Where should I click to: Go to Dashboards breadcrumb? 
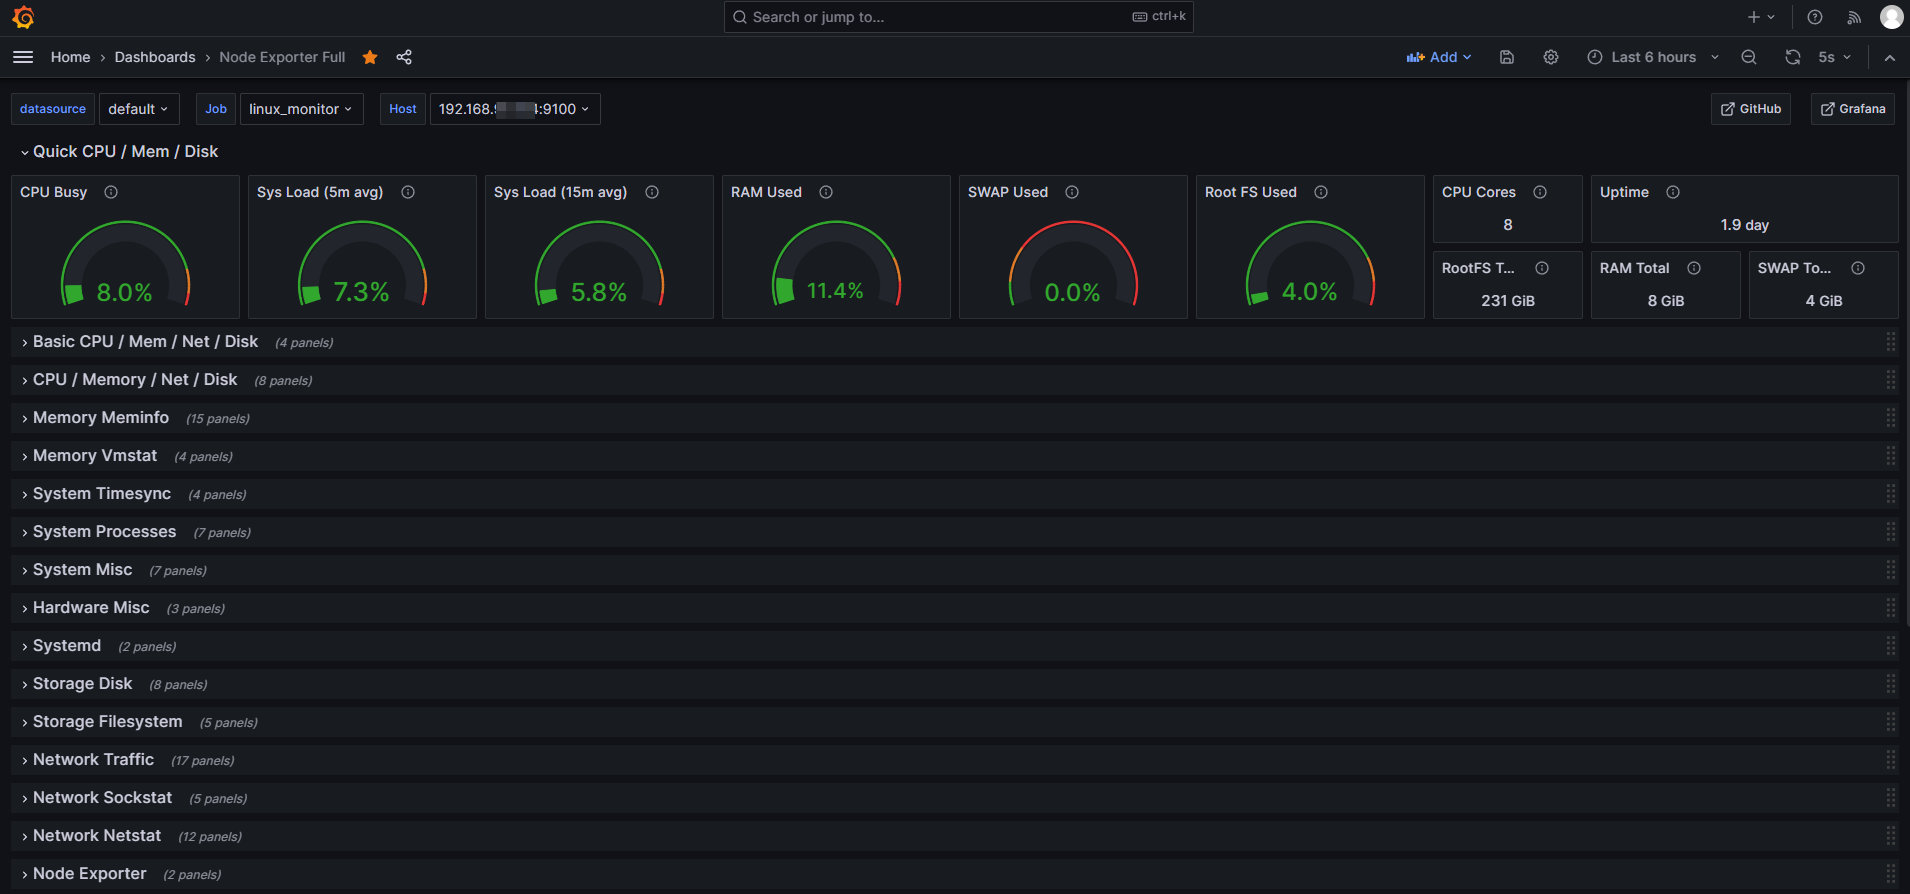tap(155, 57)
